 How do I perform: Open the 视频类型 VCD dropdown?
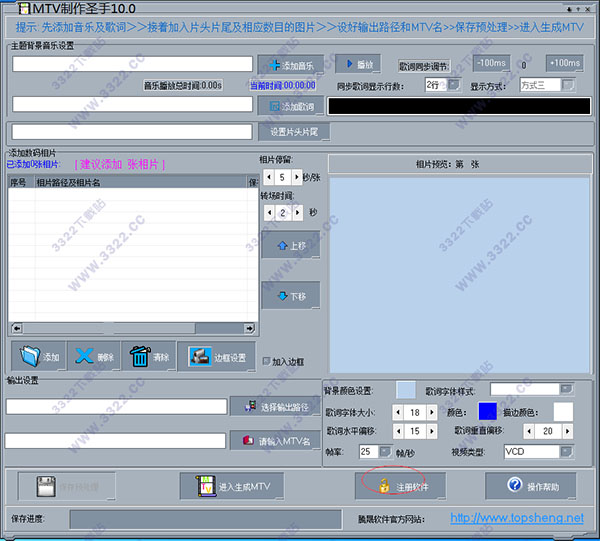coord(566,452)
